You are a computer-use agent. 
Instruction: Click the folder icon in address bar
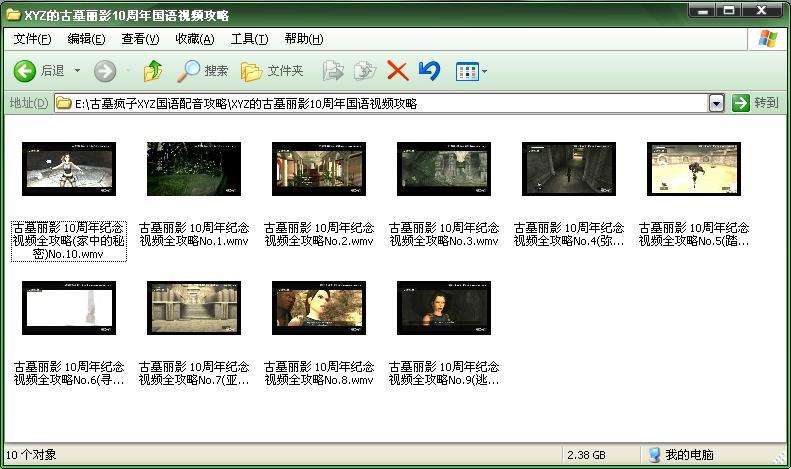64,103
